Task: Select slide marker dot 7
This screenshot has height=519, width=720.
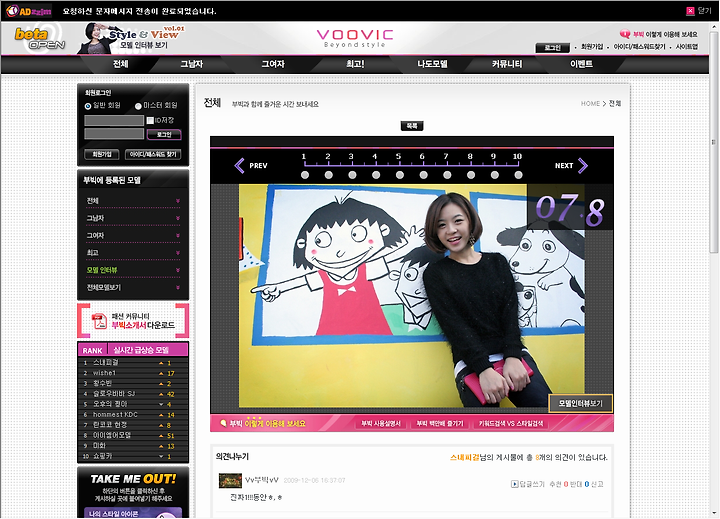Action: [447, 175]
